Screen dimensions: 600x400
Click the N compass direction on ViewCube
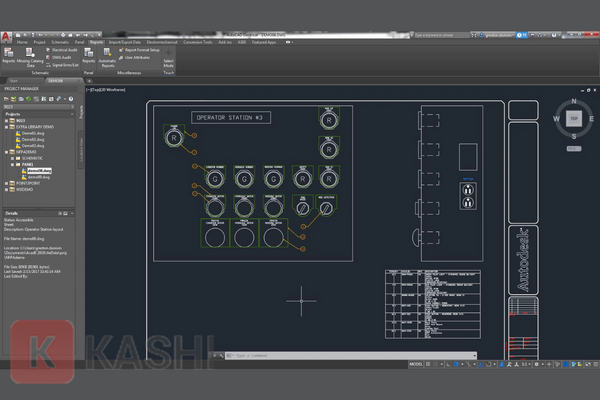(574, 101)
